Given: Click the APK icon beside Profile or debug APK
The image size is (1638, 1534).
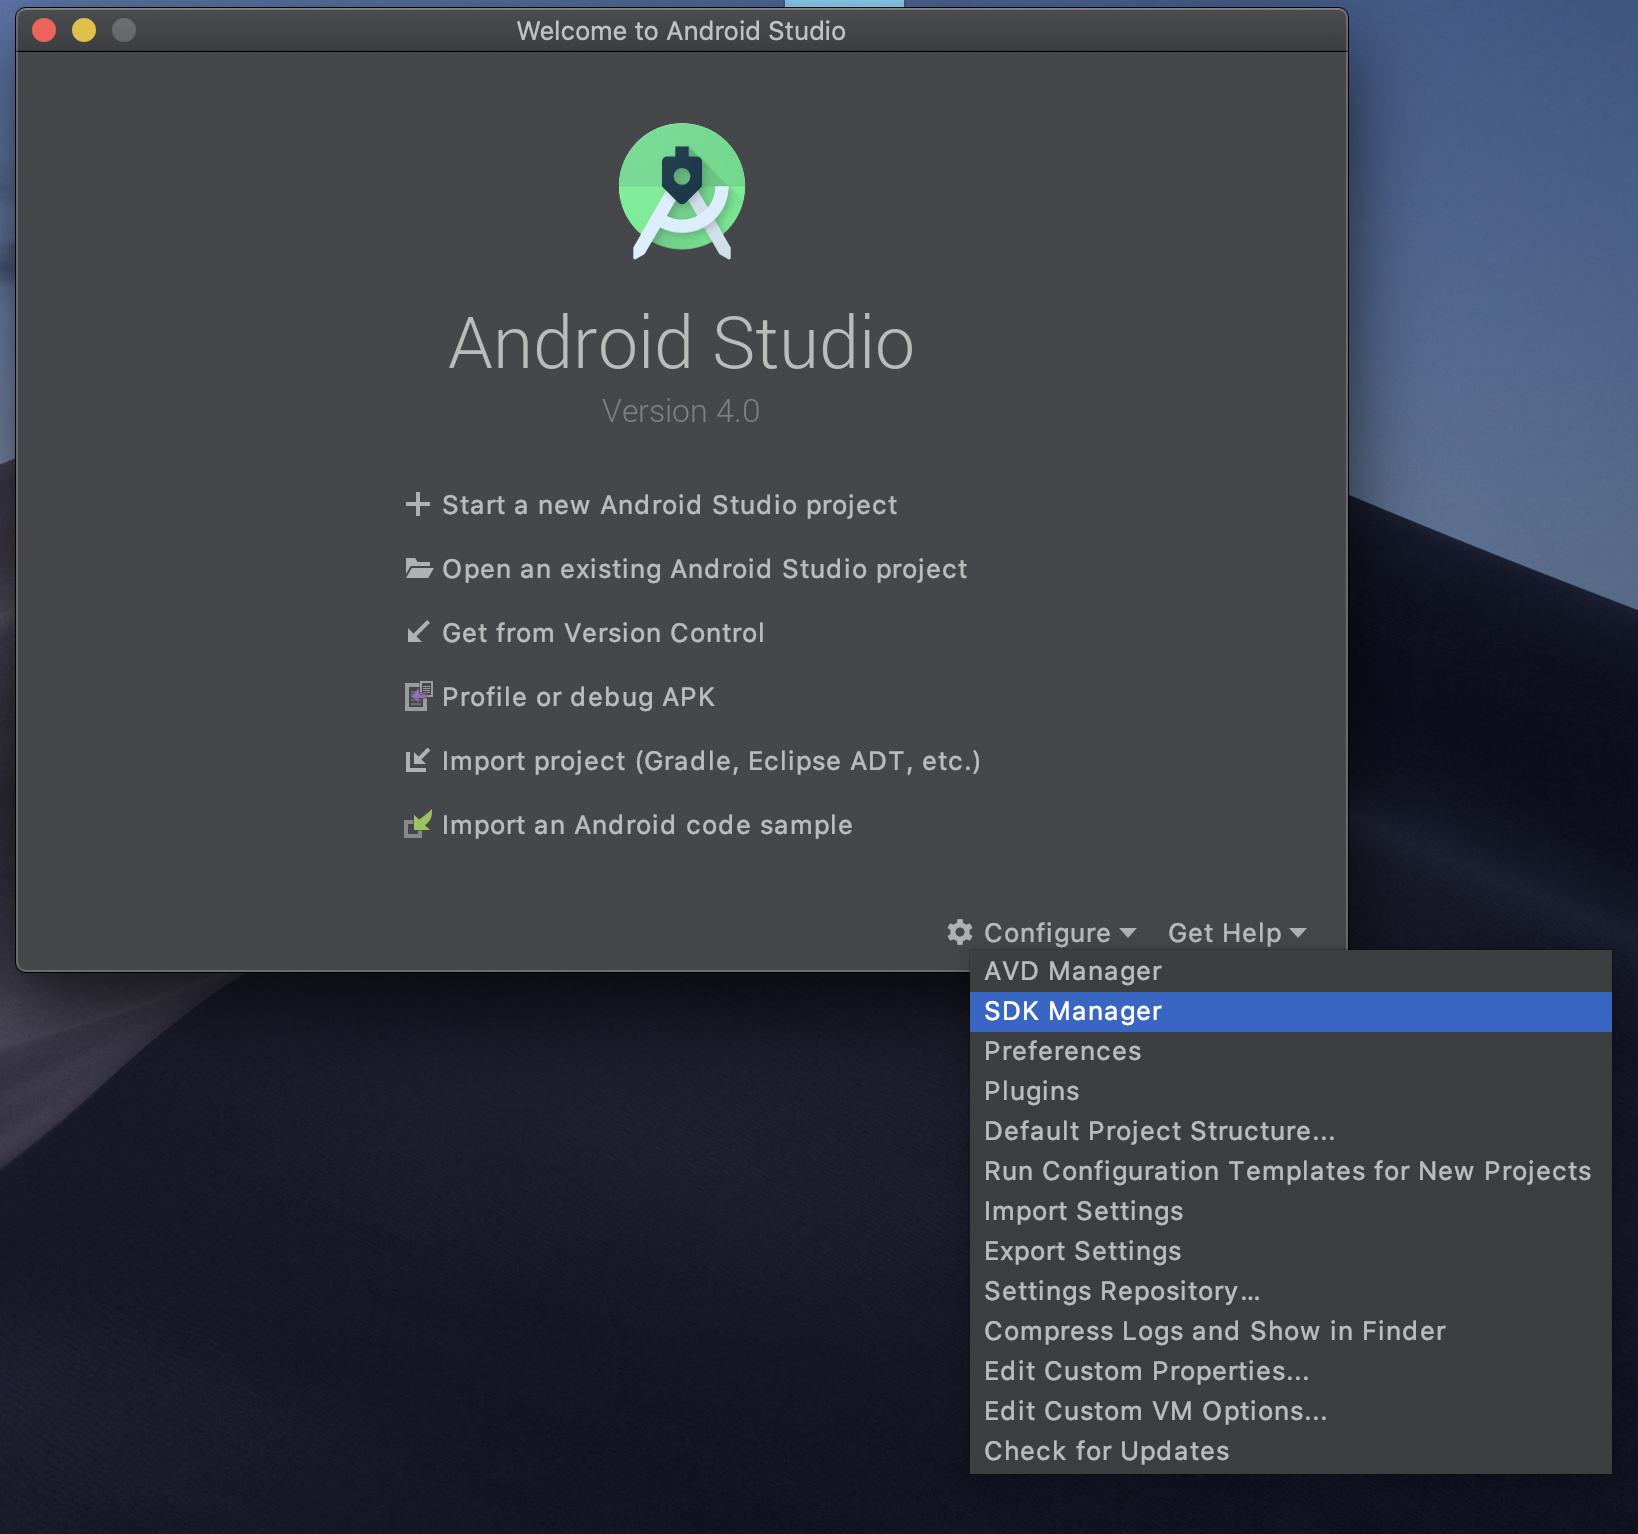Looking at the screenshot, I should 418,696.
